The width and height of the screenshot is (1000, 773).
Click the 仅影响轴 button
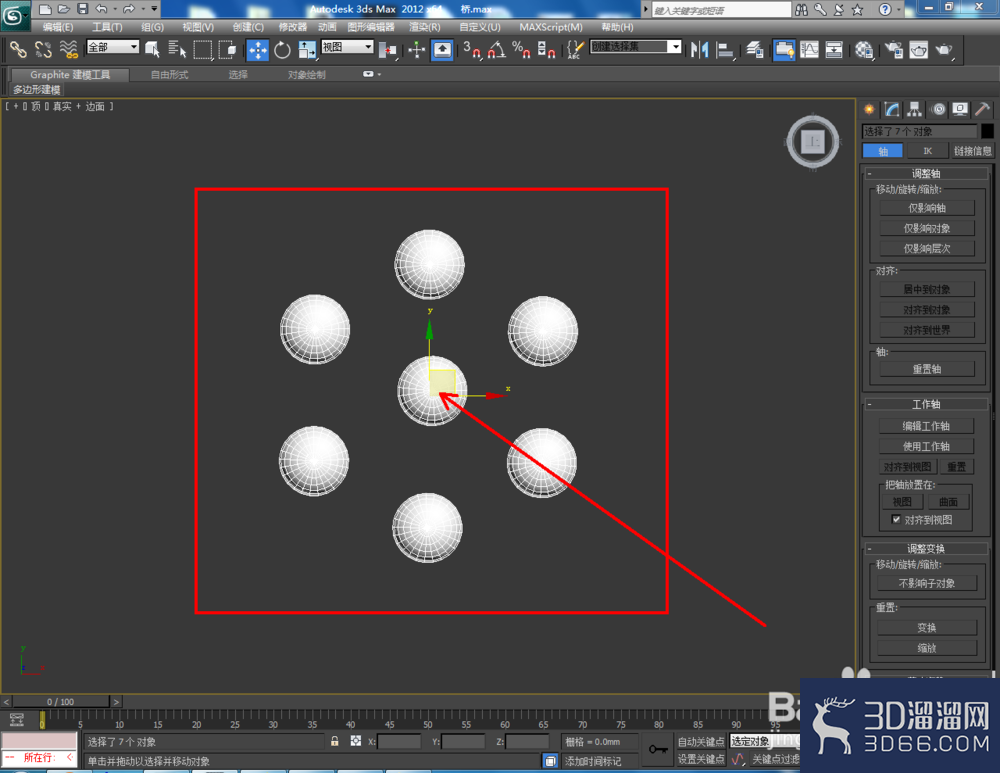click(x=927, y=208)
